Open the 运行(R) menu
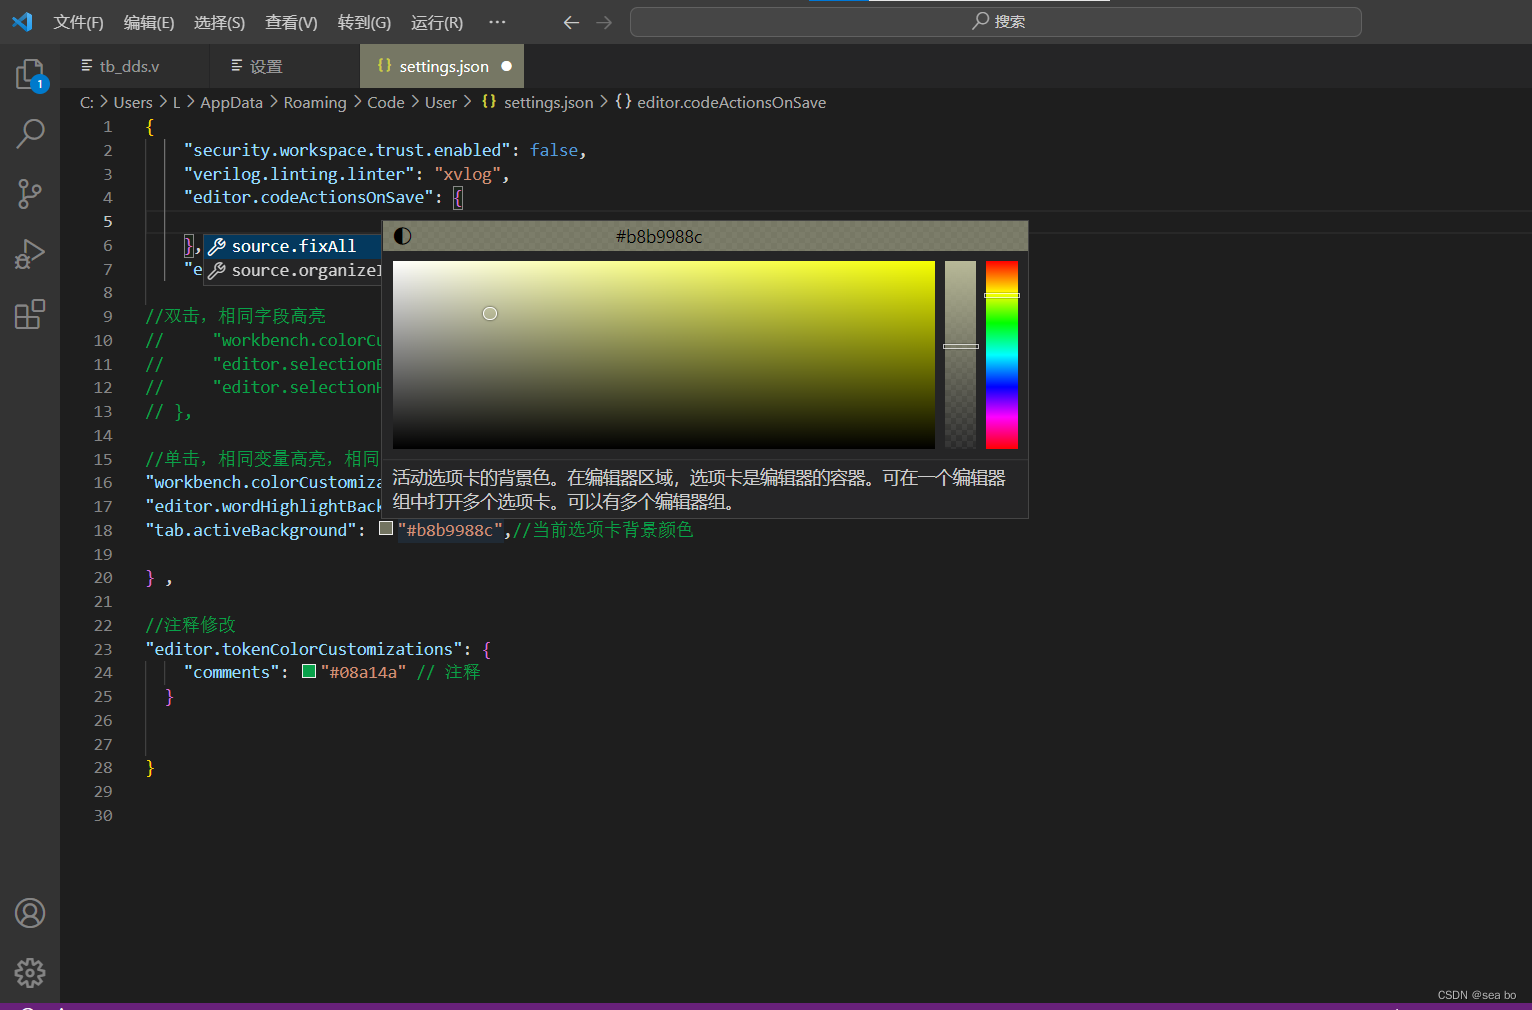Screen dimensions: 1532x1010 pyautogui.click(x=437, y=22)
